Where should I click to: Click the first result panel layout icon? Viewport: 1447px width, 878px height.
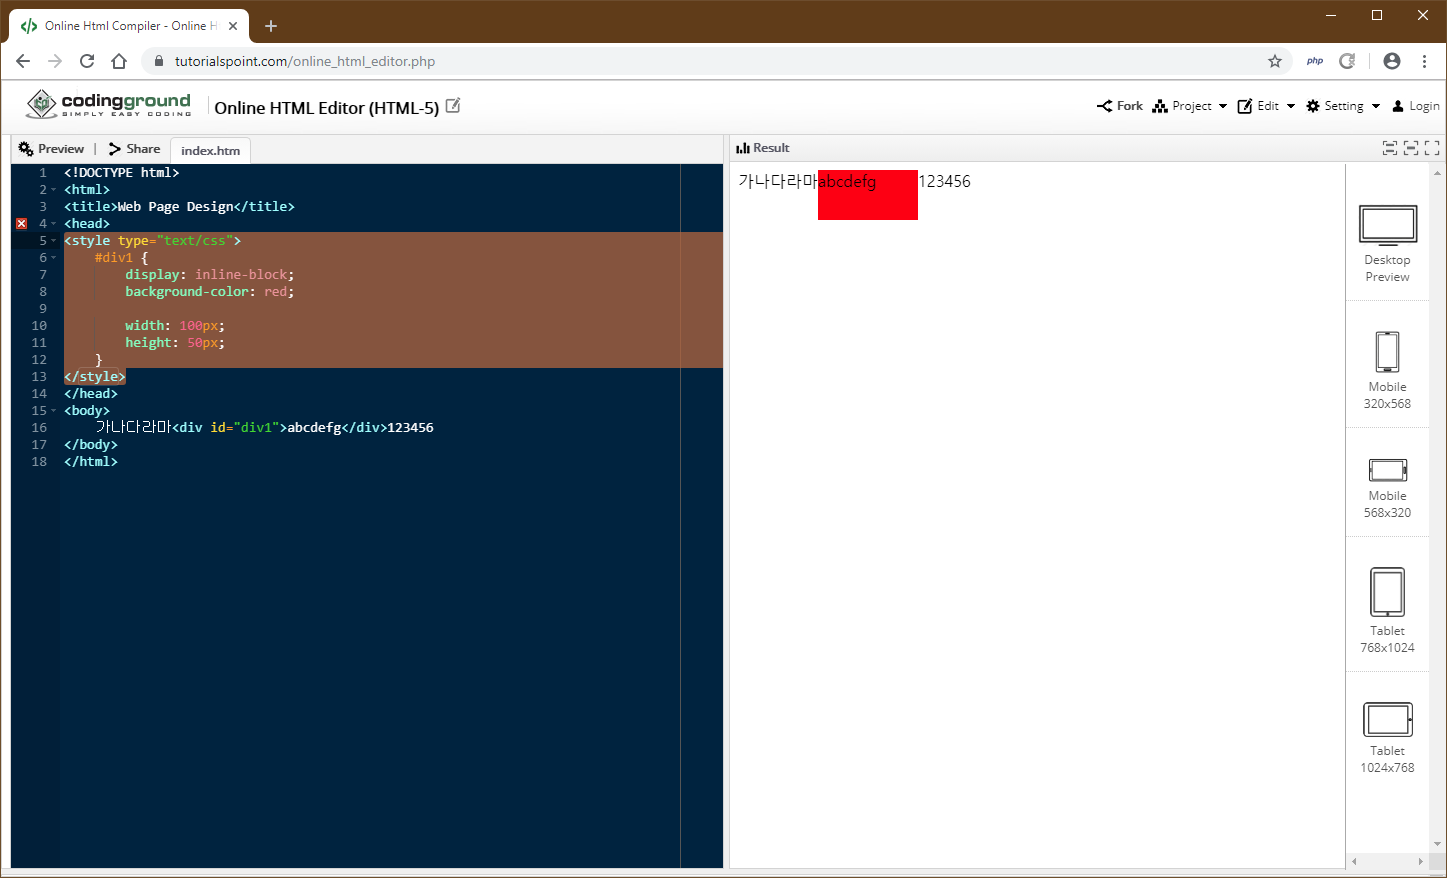coord(1390,148)
